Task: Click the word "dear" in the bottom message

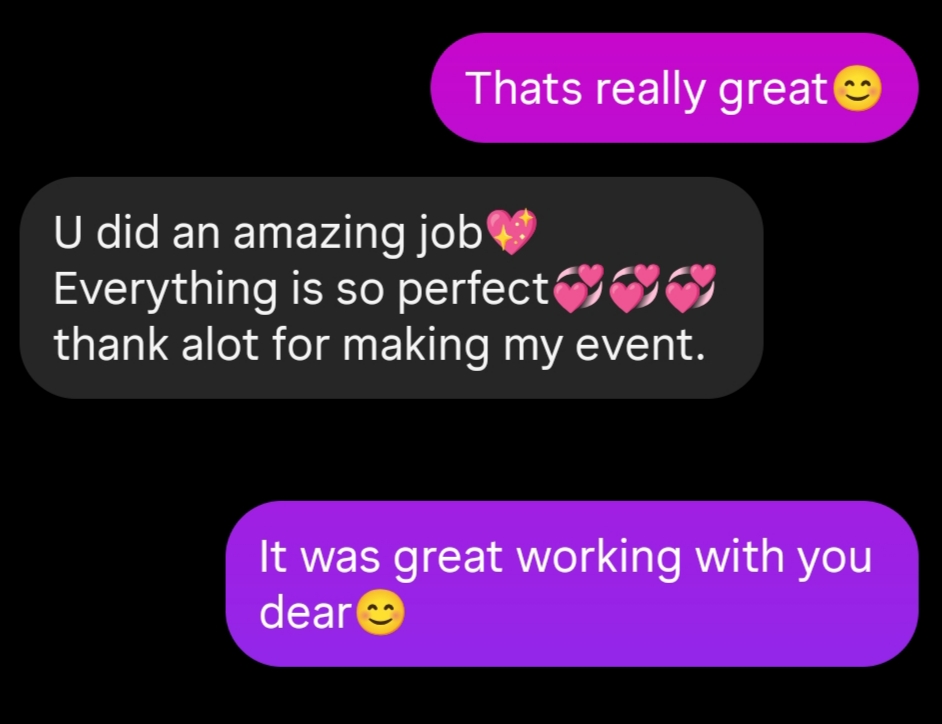Action: coord(305,612)
